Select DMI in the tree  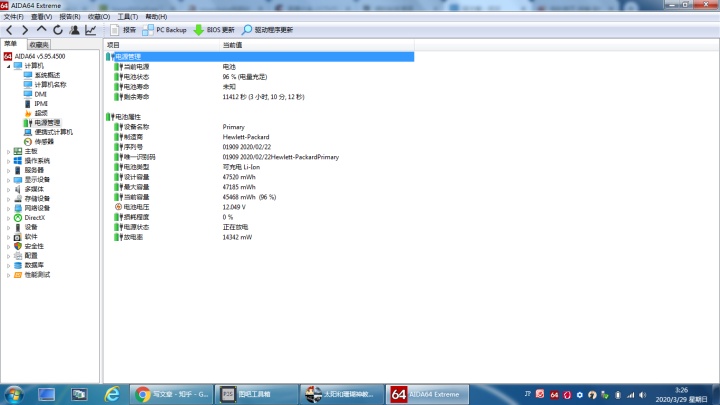[x=40, y=94]
